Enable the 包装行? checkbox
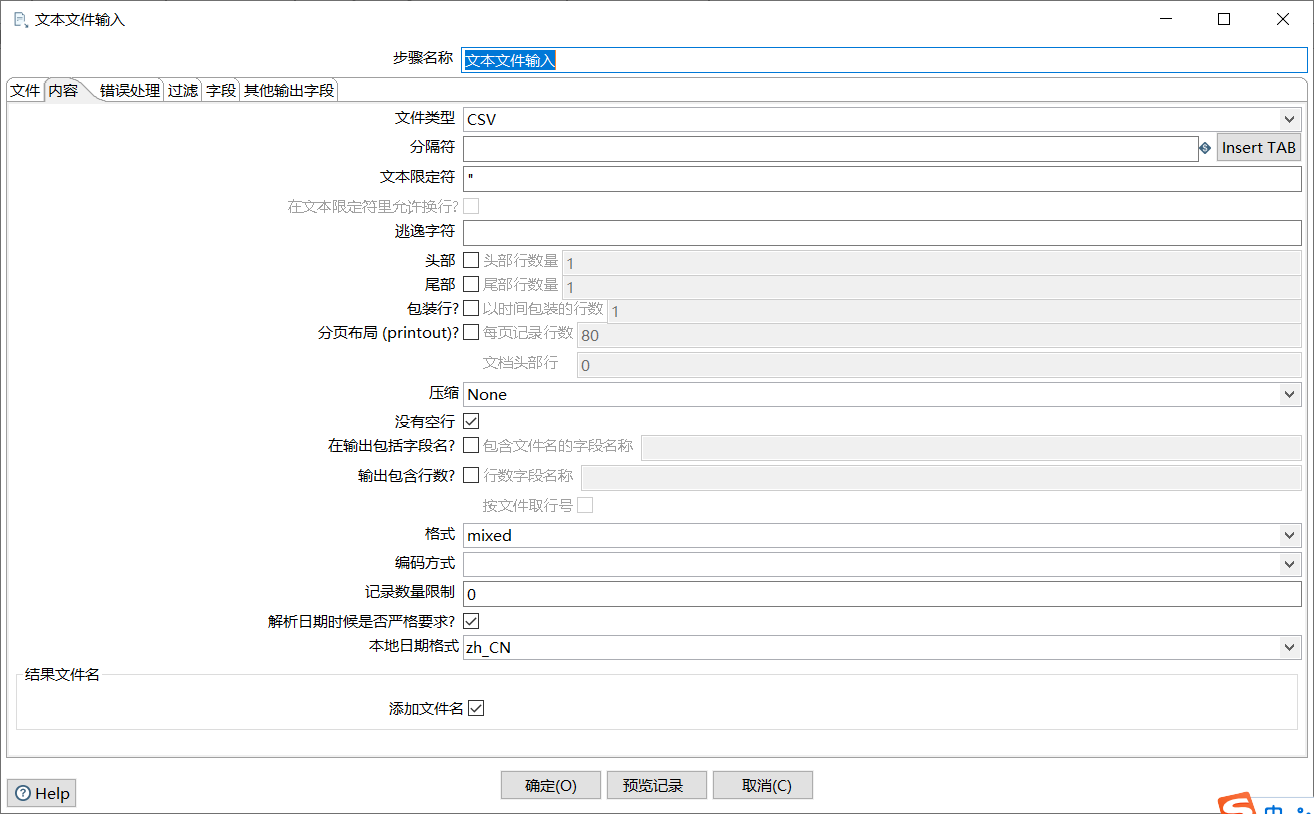 (x=471, y=307)
